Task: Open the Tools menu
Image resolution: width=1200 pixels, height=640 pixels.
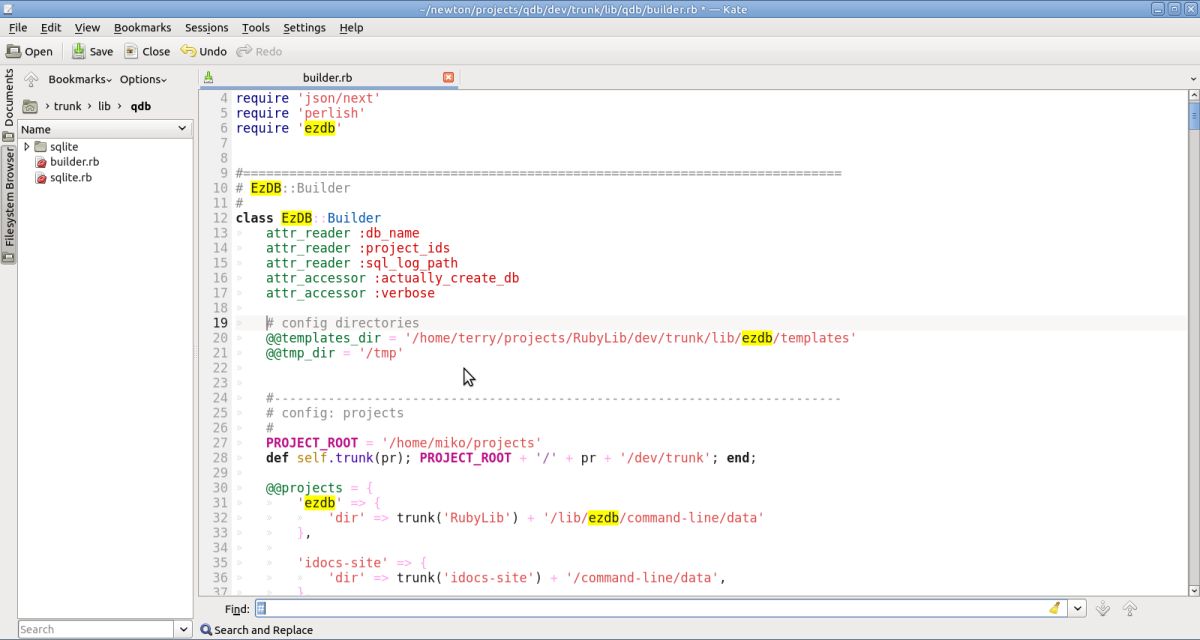Action: [256, 28]
